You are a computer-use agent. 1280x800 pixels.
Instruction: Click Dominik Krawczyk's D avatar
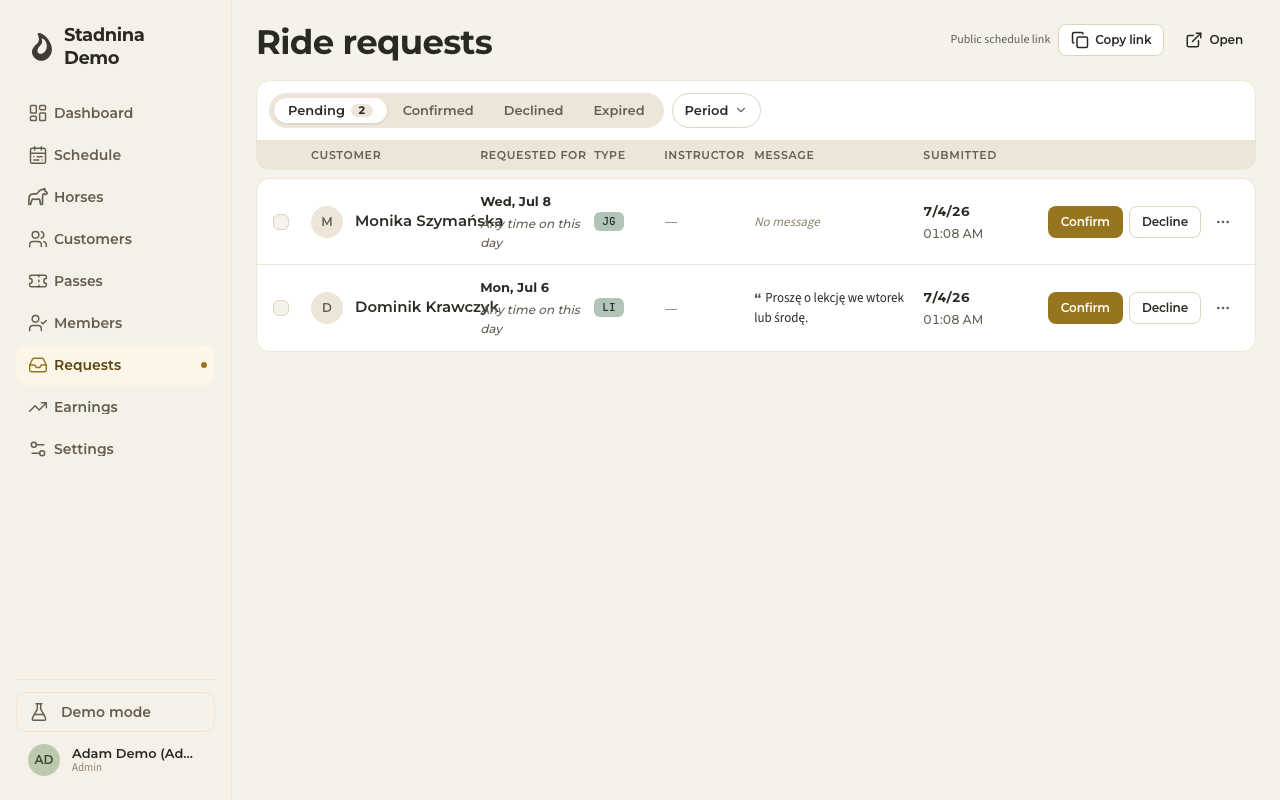327,308
